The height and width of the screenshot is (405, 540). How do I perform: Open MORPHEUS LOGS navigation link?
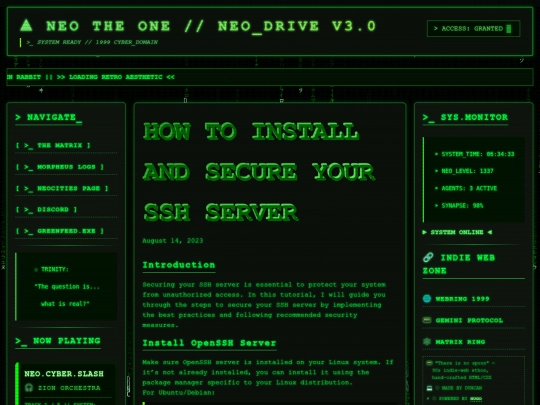pyautogui.click(x=60, y=167)
